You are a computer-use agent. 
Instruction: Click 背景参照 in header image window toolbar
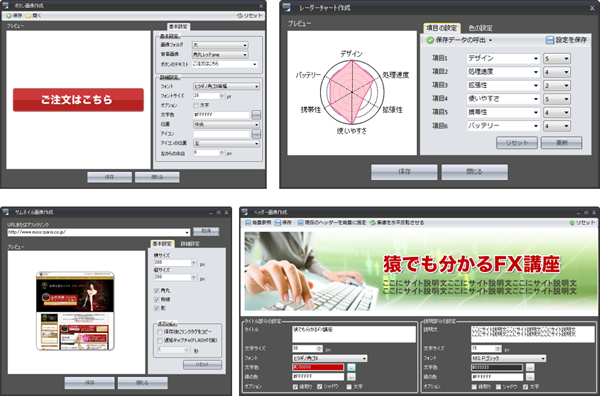point(258,223)
